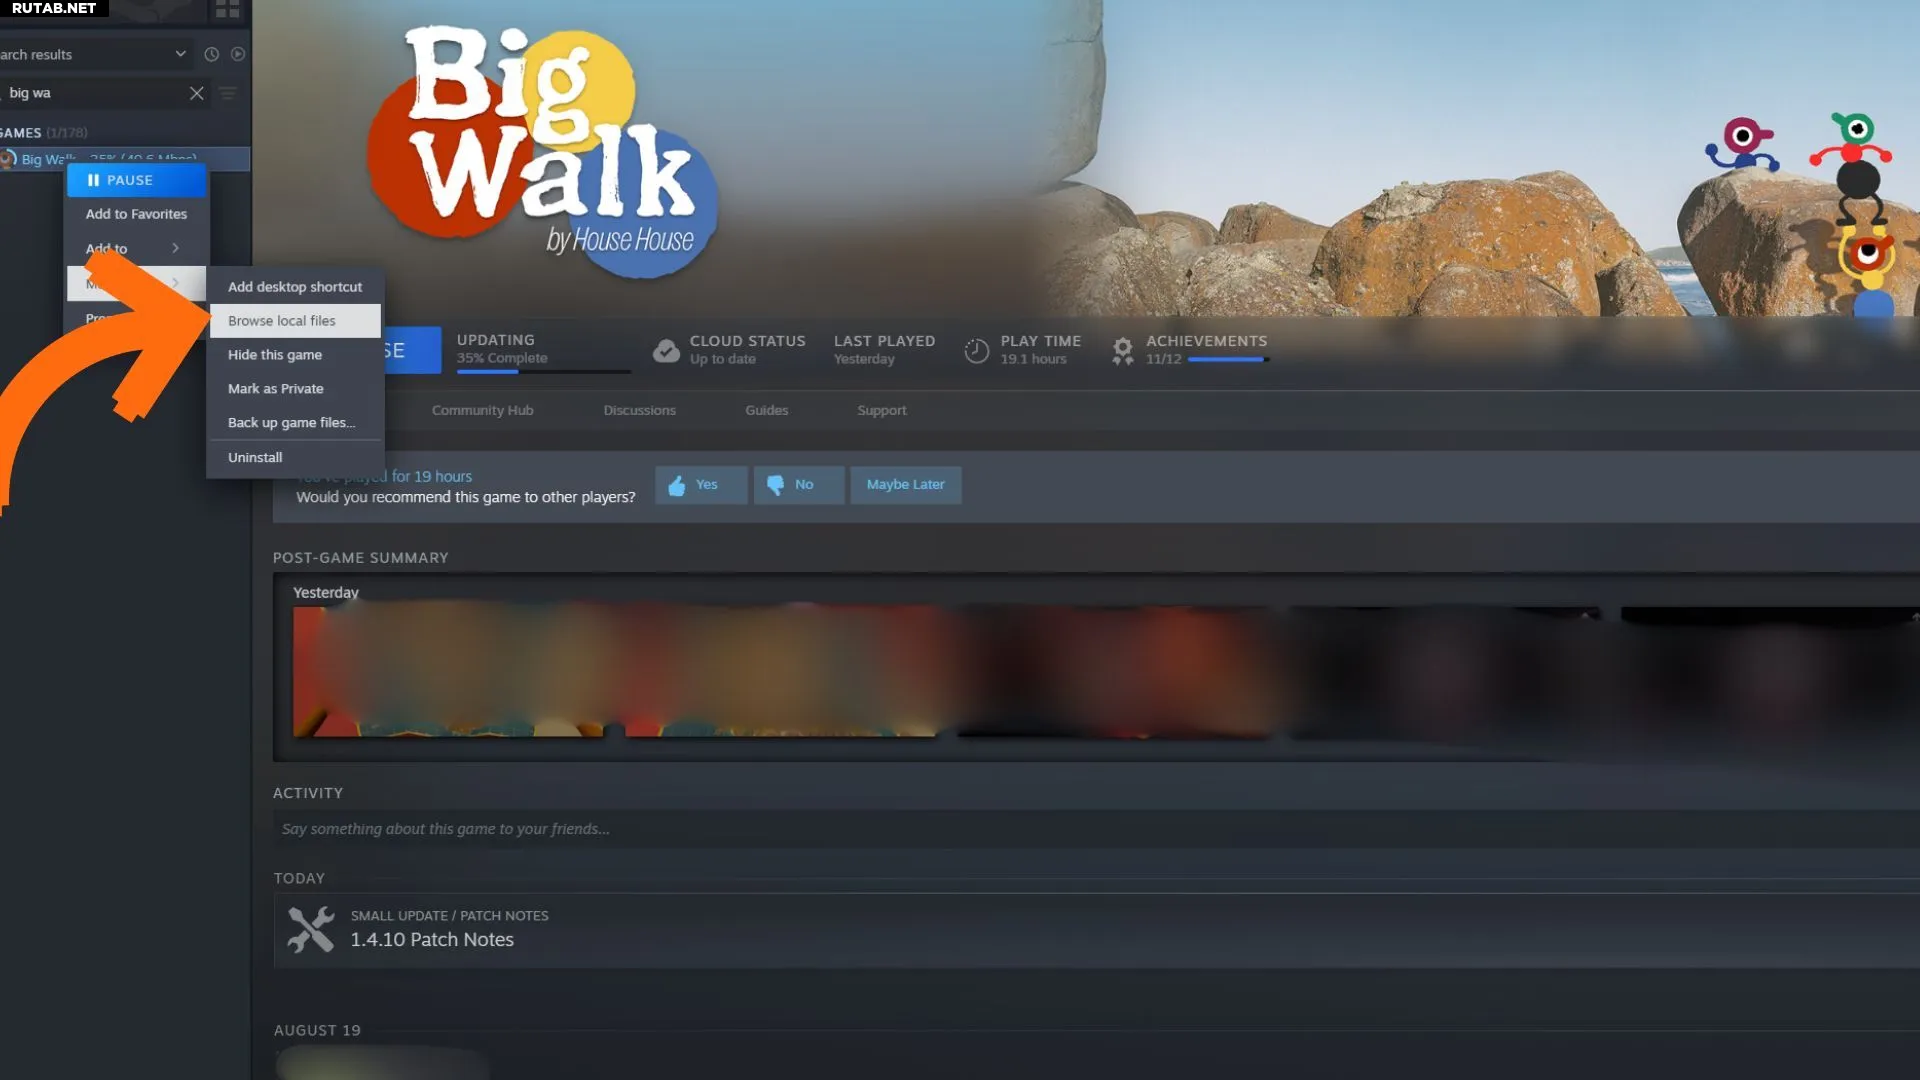Open the advanced filter settings icon
Viewport: 1920px width, 1080px height.
point(228,93)
